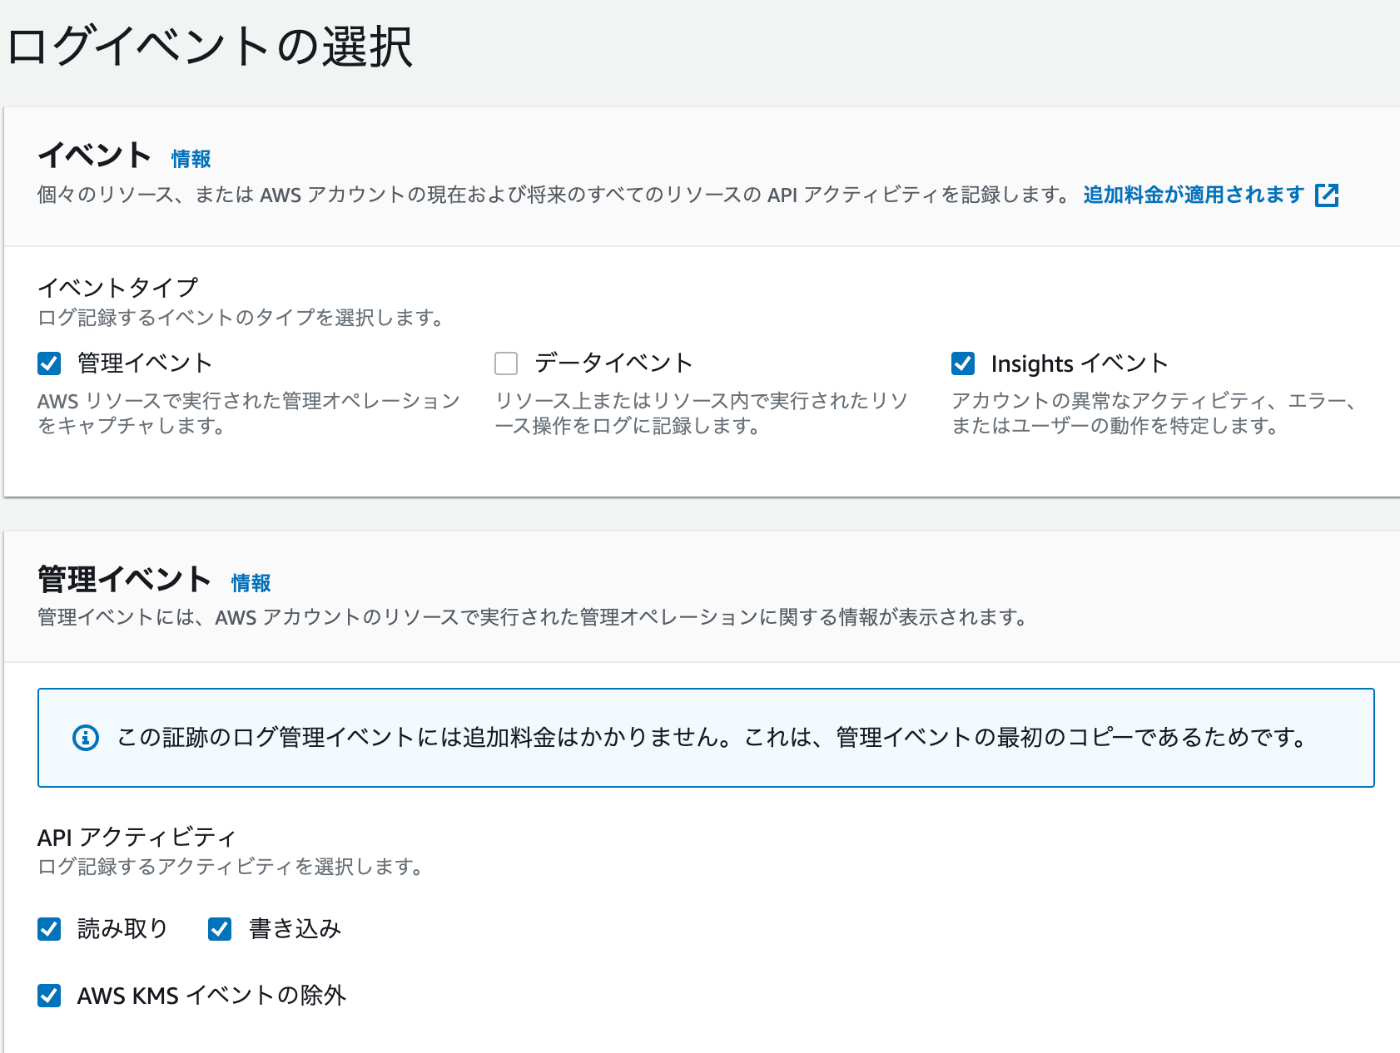Image resolution: width=1400 pixels, height=1053 pixels.
Task: Click the ログ記録するアクティビティを選択します text
Action: tap(231, 867)
